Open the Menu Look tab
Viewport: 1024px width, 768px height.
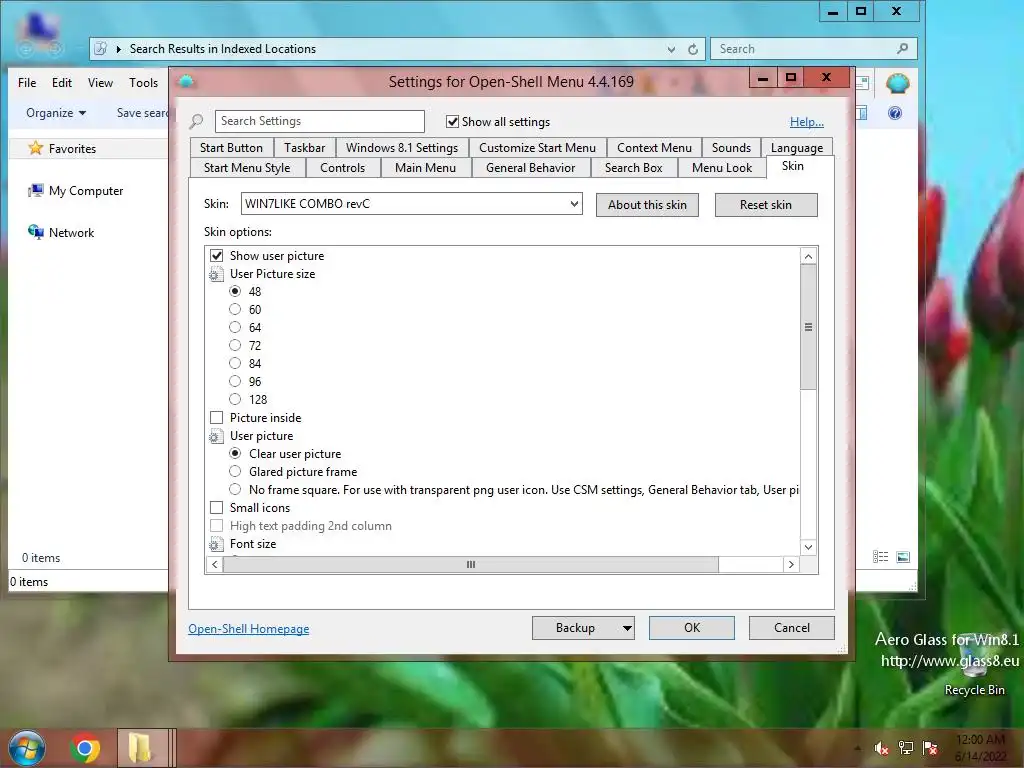pyautogui.click(x=722, y=168)
